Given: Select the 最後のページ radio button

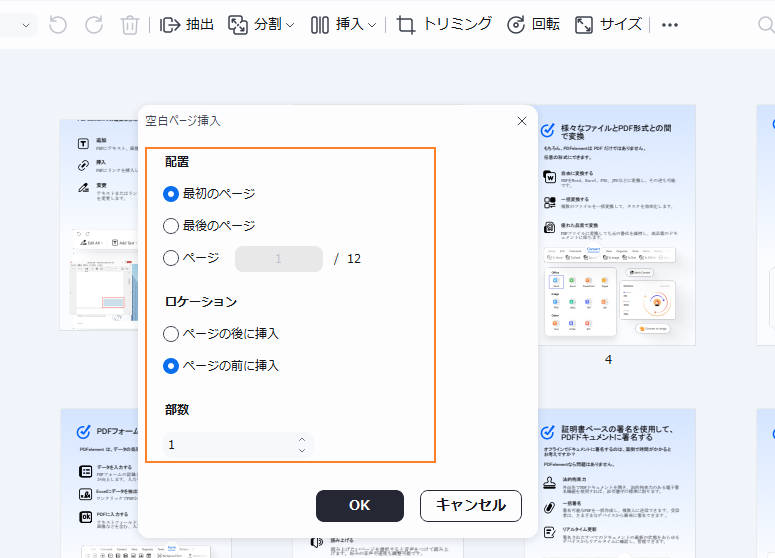Looking at the screenshot, I should point(171,226).
